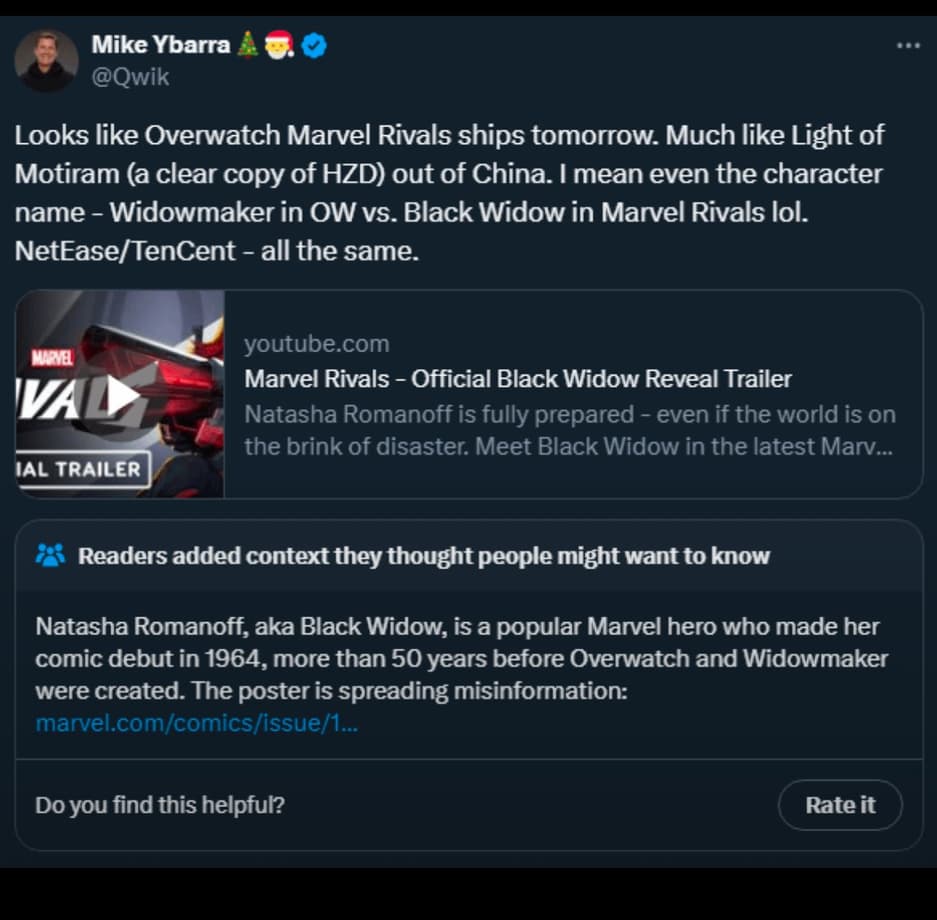The image size is (937, 920).
Task: Open the three-dot more options menu
Action: (x=907, y=45)
